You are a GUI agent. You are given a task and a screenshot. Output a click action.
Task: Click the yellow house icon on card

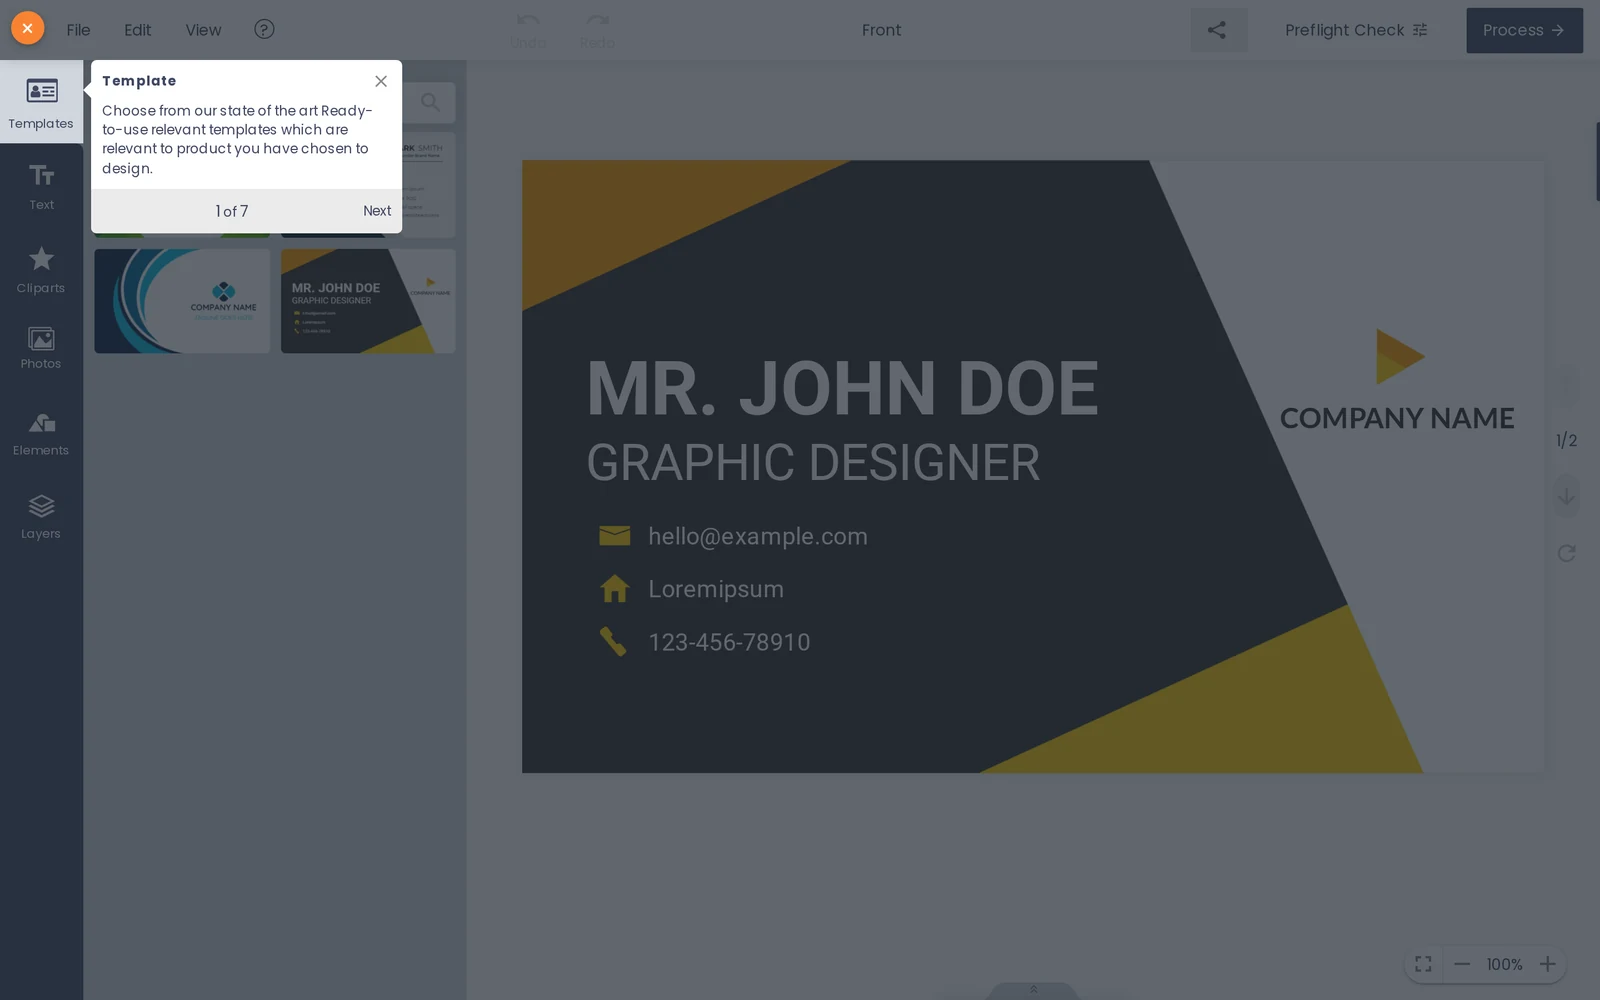[x=614, y=588]
